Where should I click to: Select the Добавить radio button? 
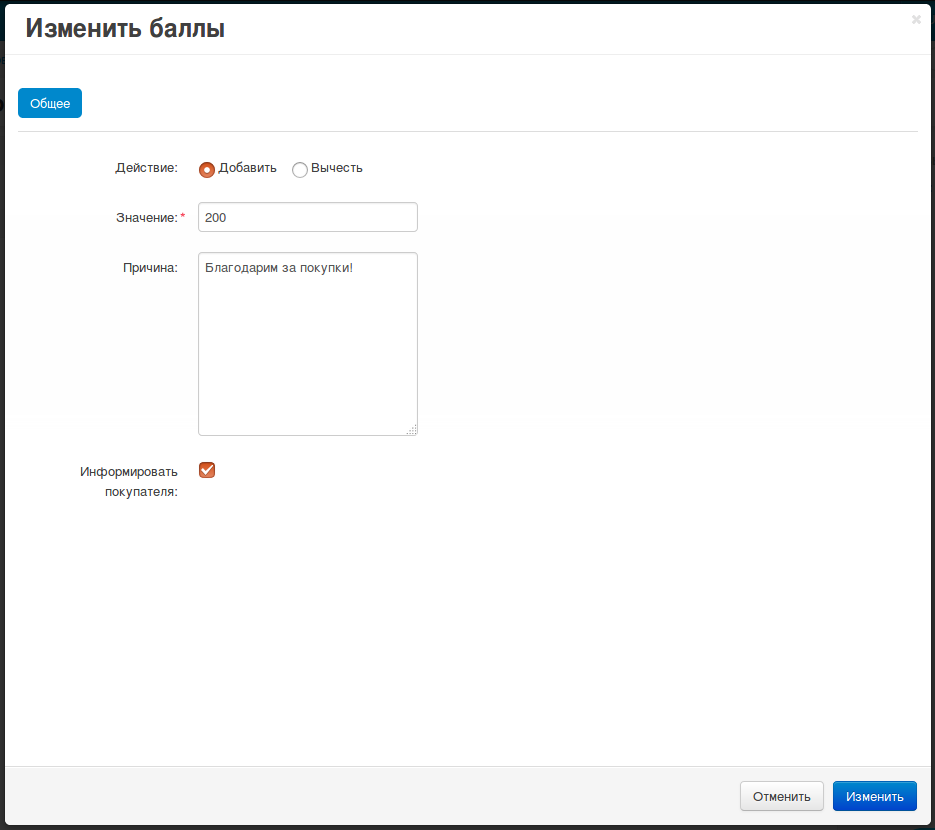207,169
